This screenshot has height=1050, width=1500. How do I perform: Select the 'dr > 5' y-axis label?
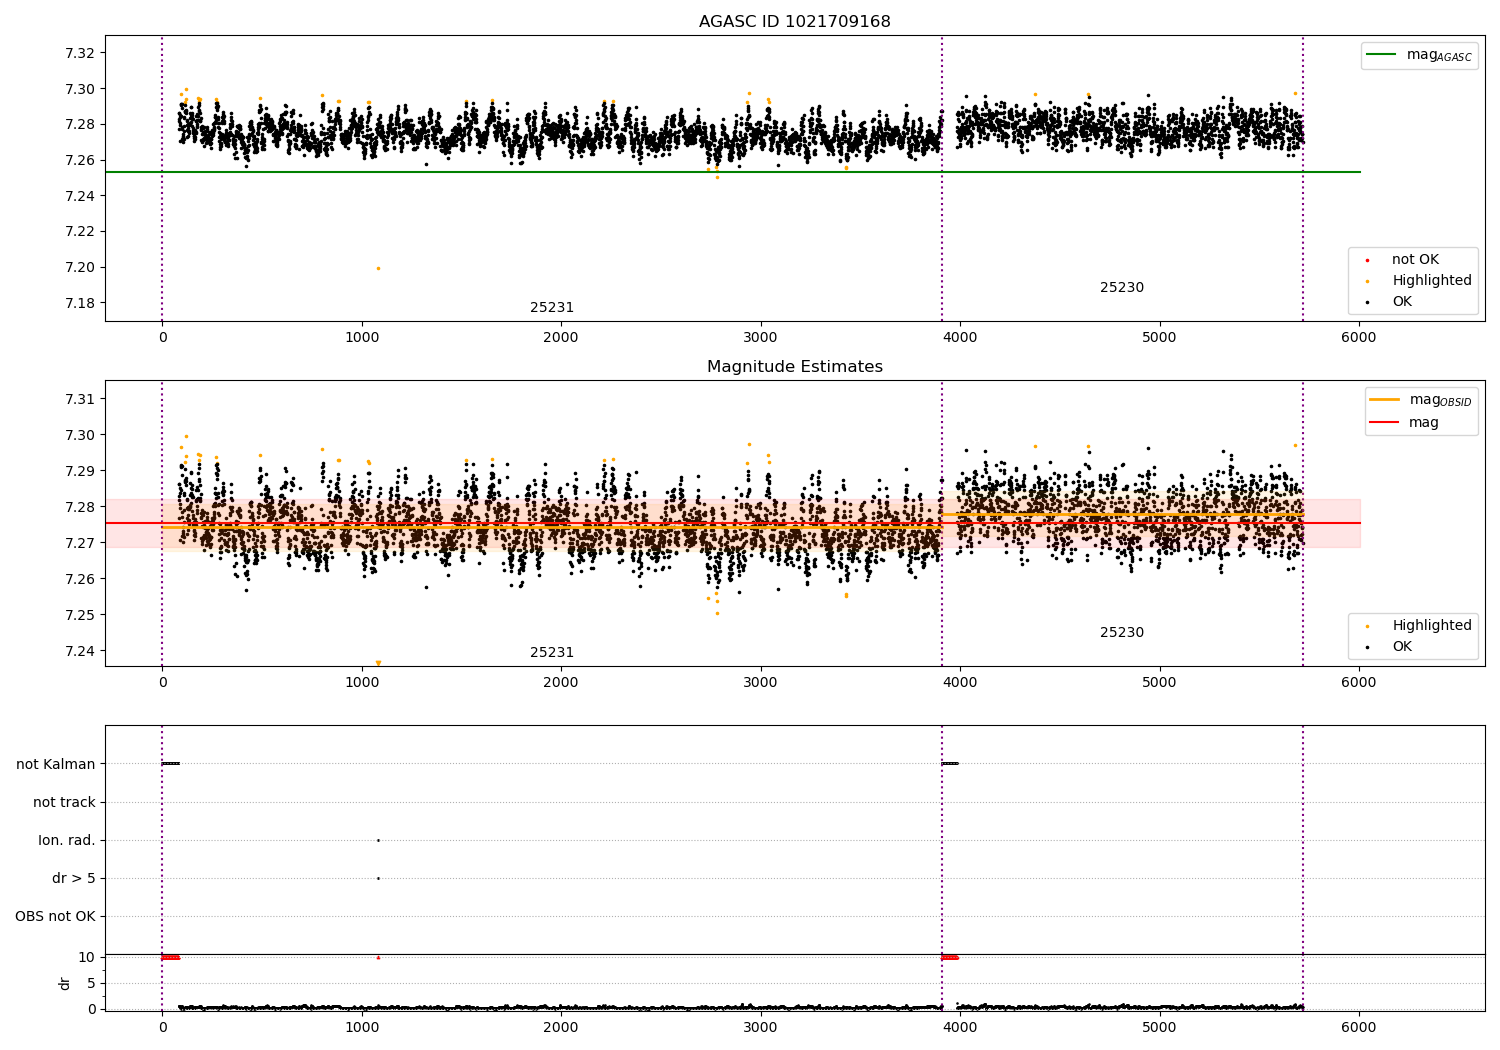click(x=74, y=878)
